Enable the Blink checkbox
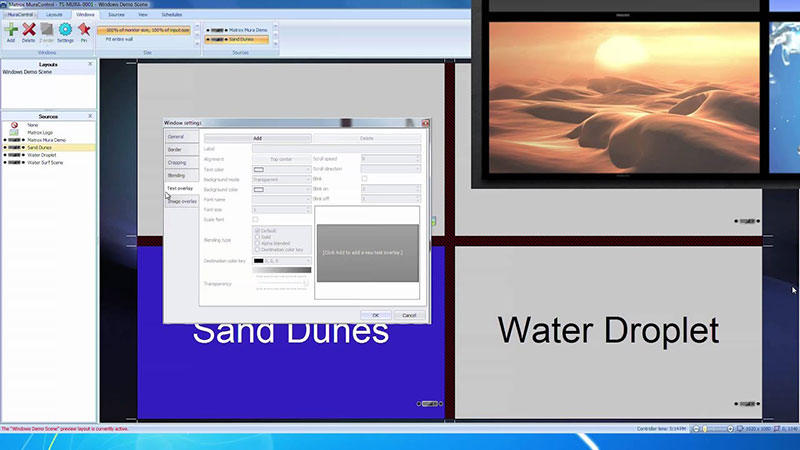The height and width of the screenshot is (450, 800). click(364, 179)
